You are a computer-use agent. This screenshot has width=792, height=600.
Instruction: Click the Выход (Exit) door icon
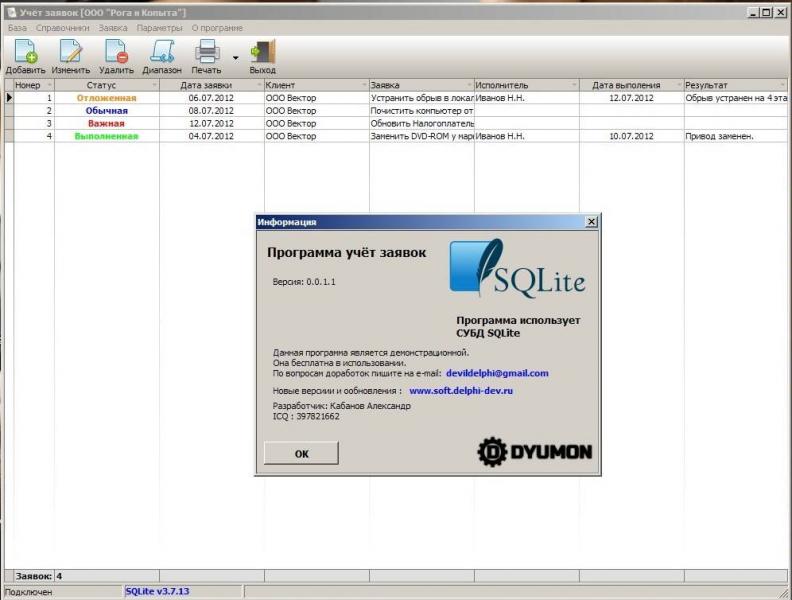pyautogui.click(x=263, y=51)
